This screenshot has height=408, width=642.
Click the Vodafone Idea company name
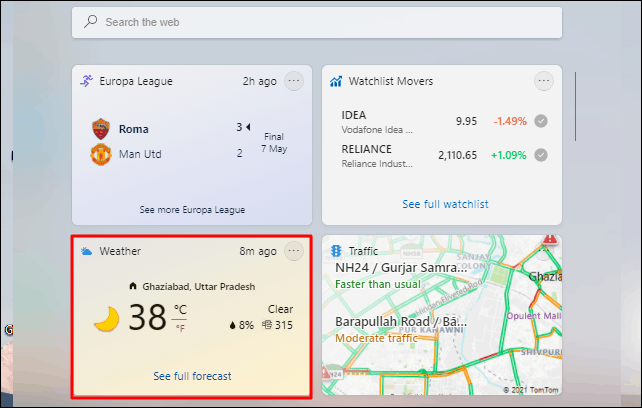[377, 130]
